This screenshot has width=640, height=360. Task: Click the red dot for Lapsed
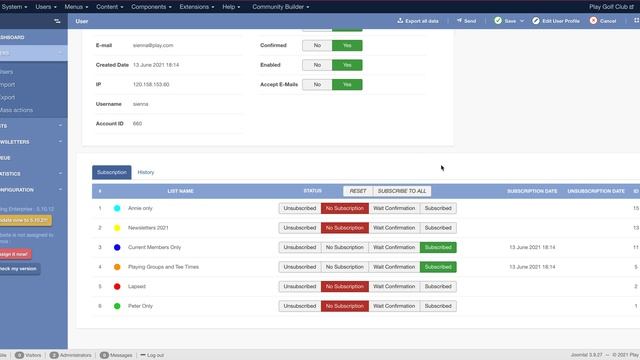(117, 287)
